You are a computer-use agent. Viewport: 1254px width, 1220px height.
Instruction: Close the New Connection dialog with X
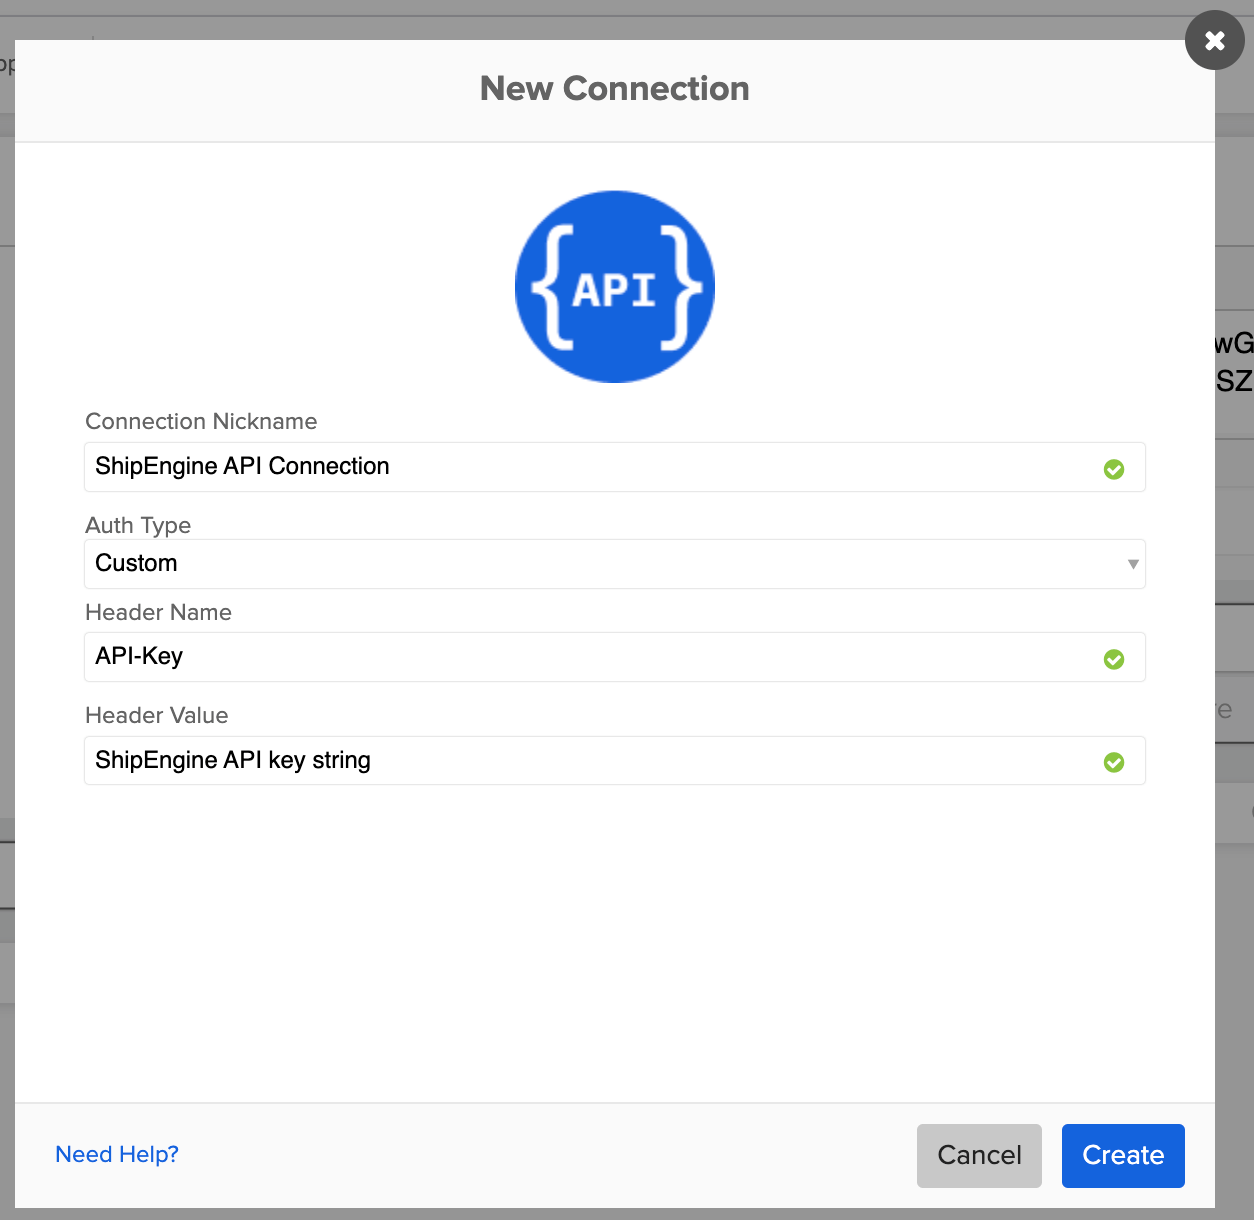pos(1215,40)
